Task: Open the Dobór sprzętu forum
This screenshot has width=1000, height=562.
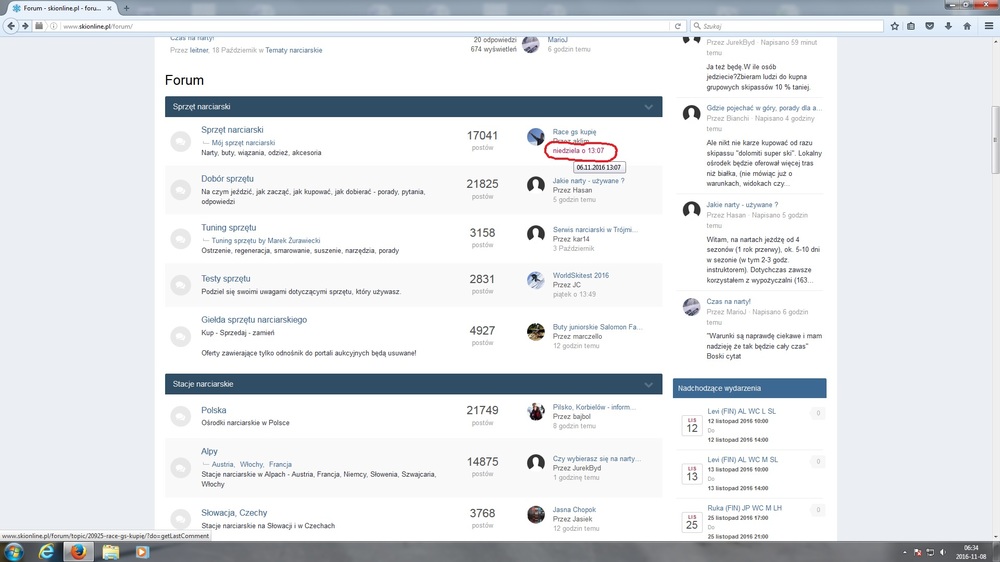Action: pyautogui.click(x=227, y=179)
